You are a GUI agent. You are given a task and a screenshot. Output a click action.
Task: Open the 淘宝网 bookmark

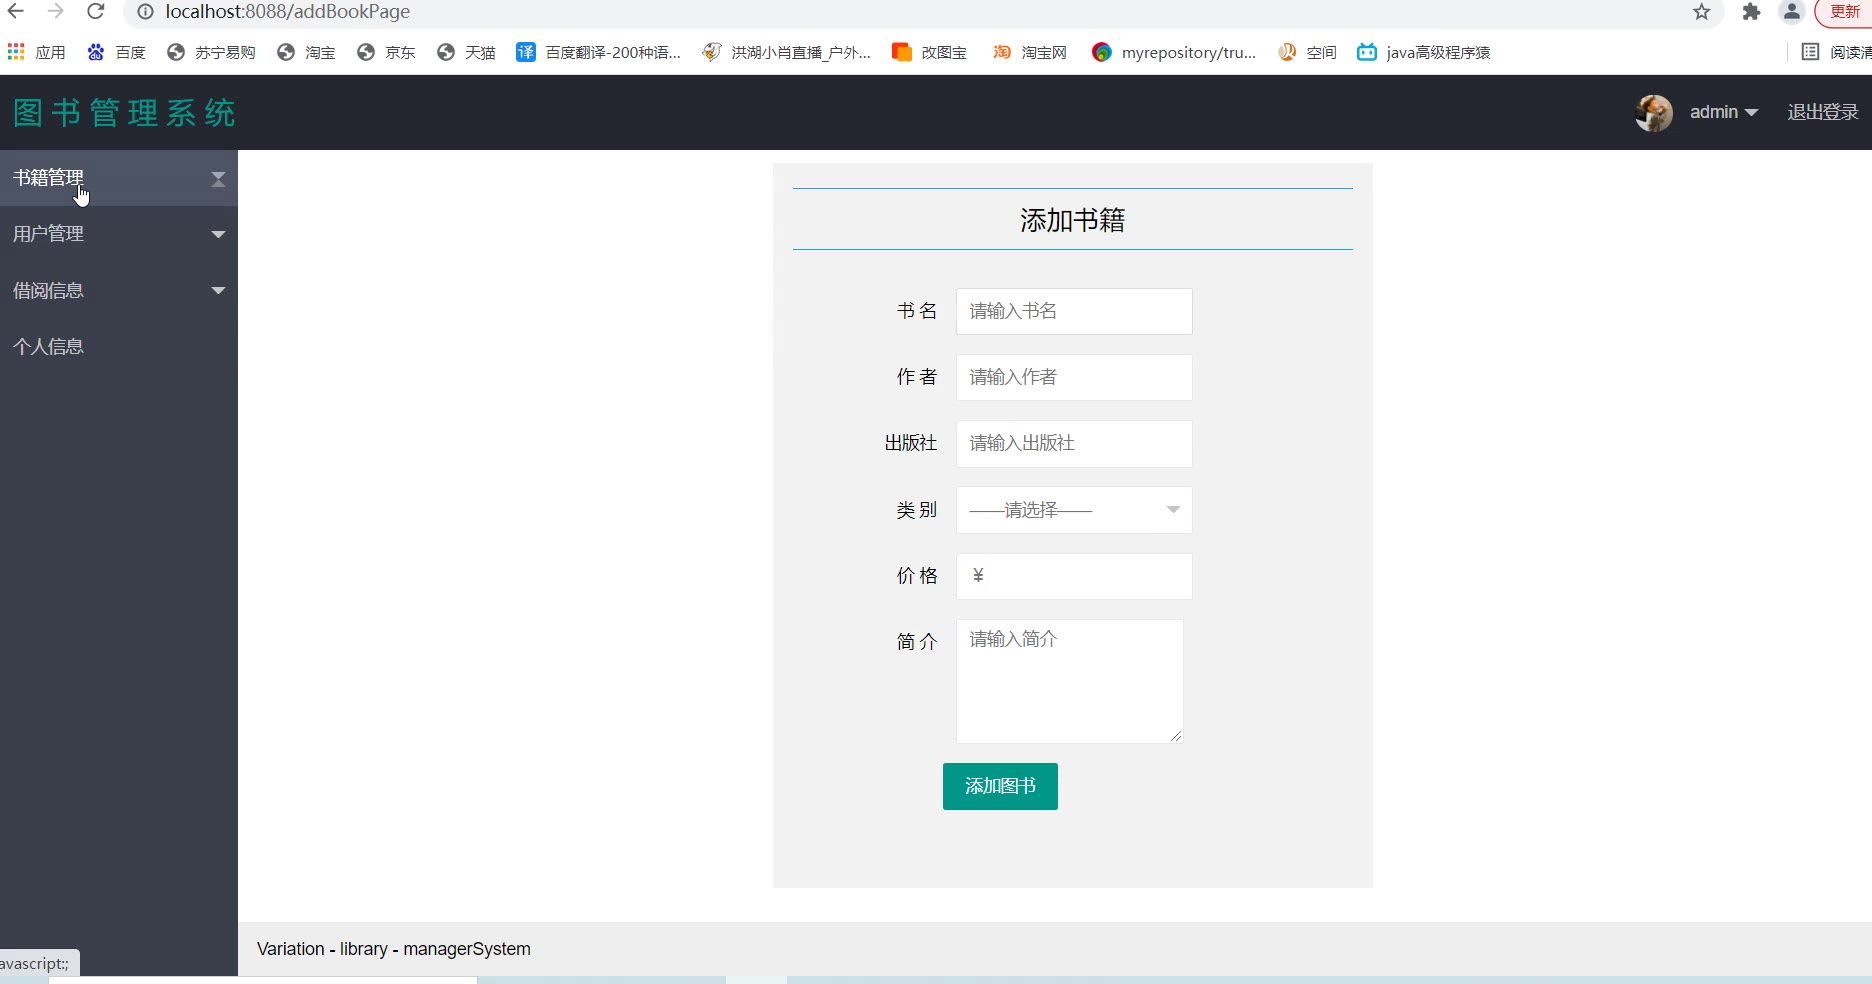pos(1029,52)
